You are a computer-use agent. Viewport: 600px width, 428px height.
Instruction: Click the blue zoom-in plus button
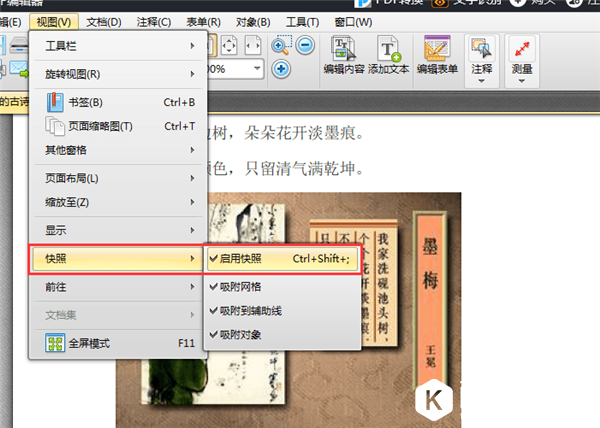pos(282,69)
